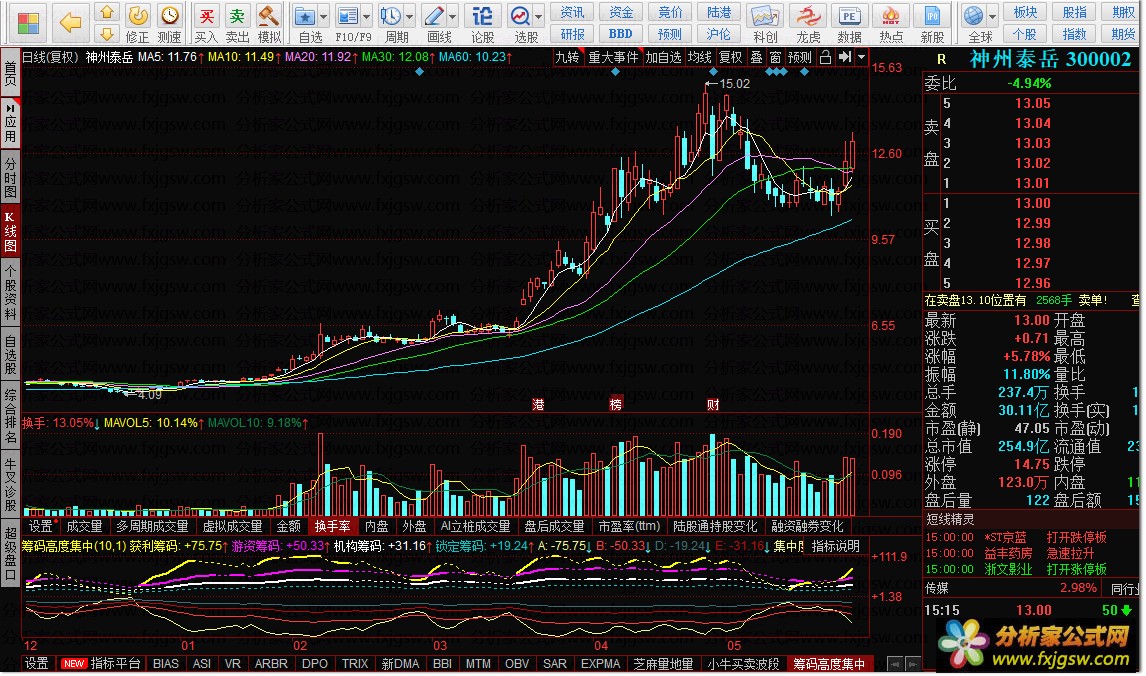Toggle 重大事件 major events display
The width and height of the screenshot is (1146, 676).
point(613,57)
